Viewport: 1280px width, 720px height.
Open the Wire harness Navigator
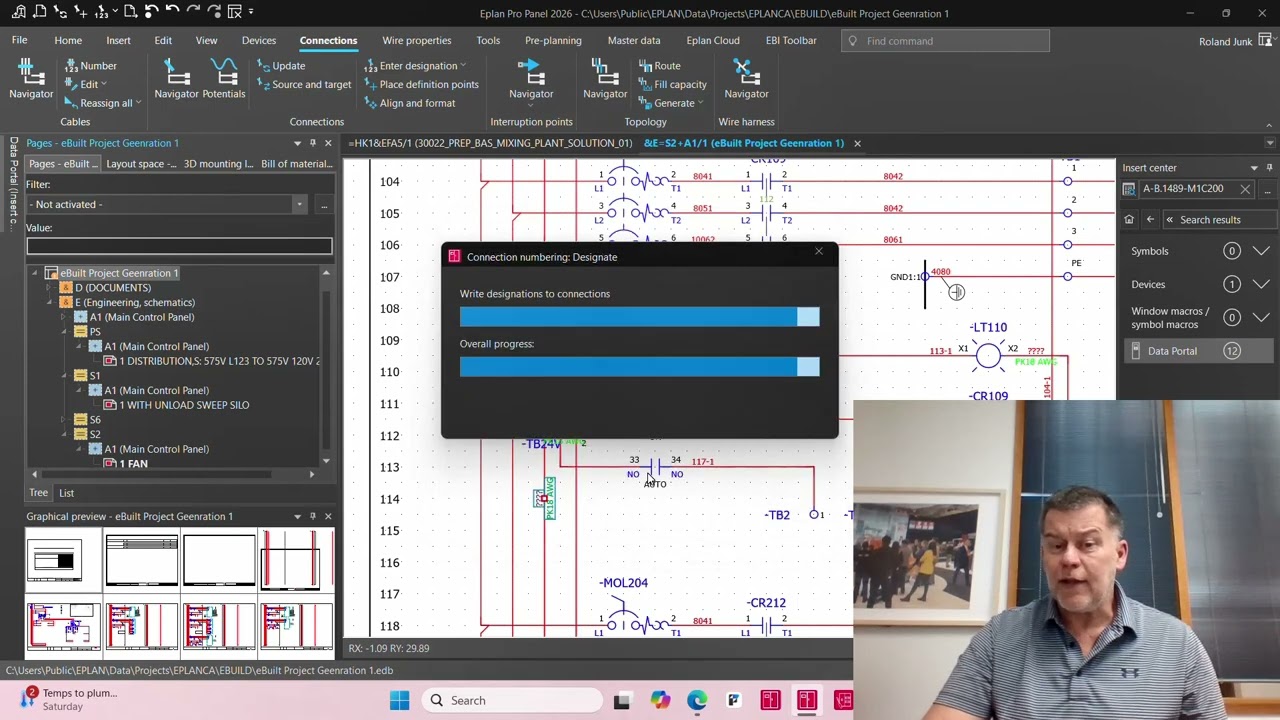[x=746, y=79]
